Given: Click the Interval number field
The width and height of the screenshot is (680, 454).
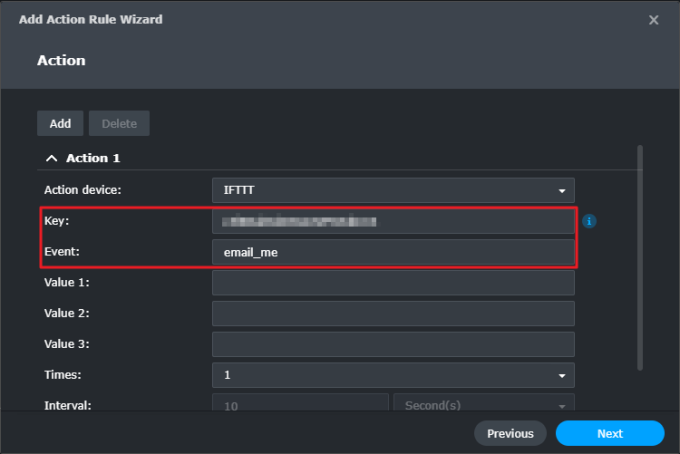Looking at the screenshot, I should (299, 406).
